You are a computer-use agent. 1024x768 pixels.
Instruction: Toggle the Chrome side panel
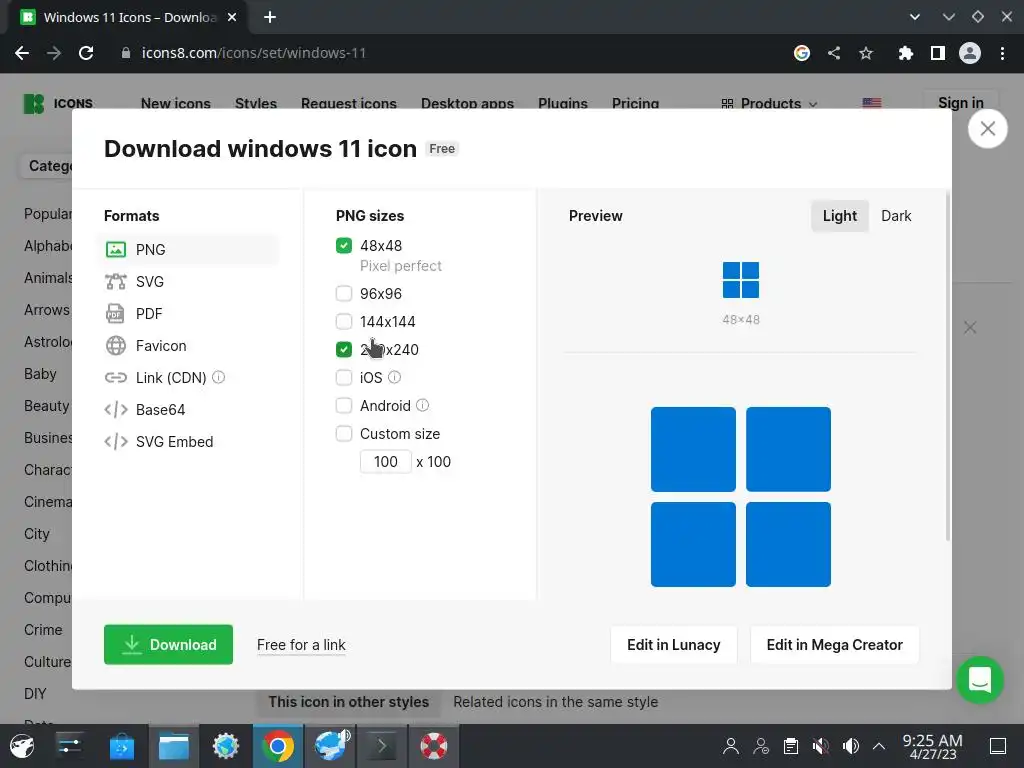(938, 53)
